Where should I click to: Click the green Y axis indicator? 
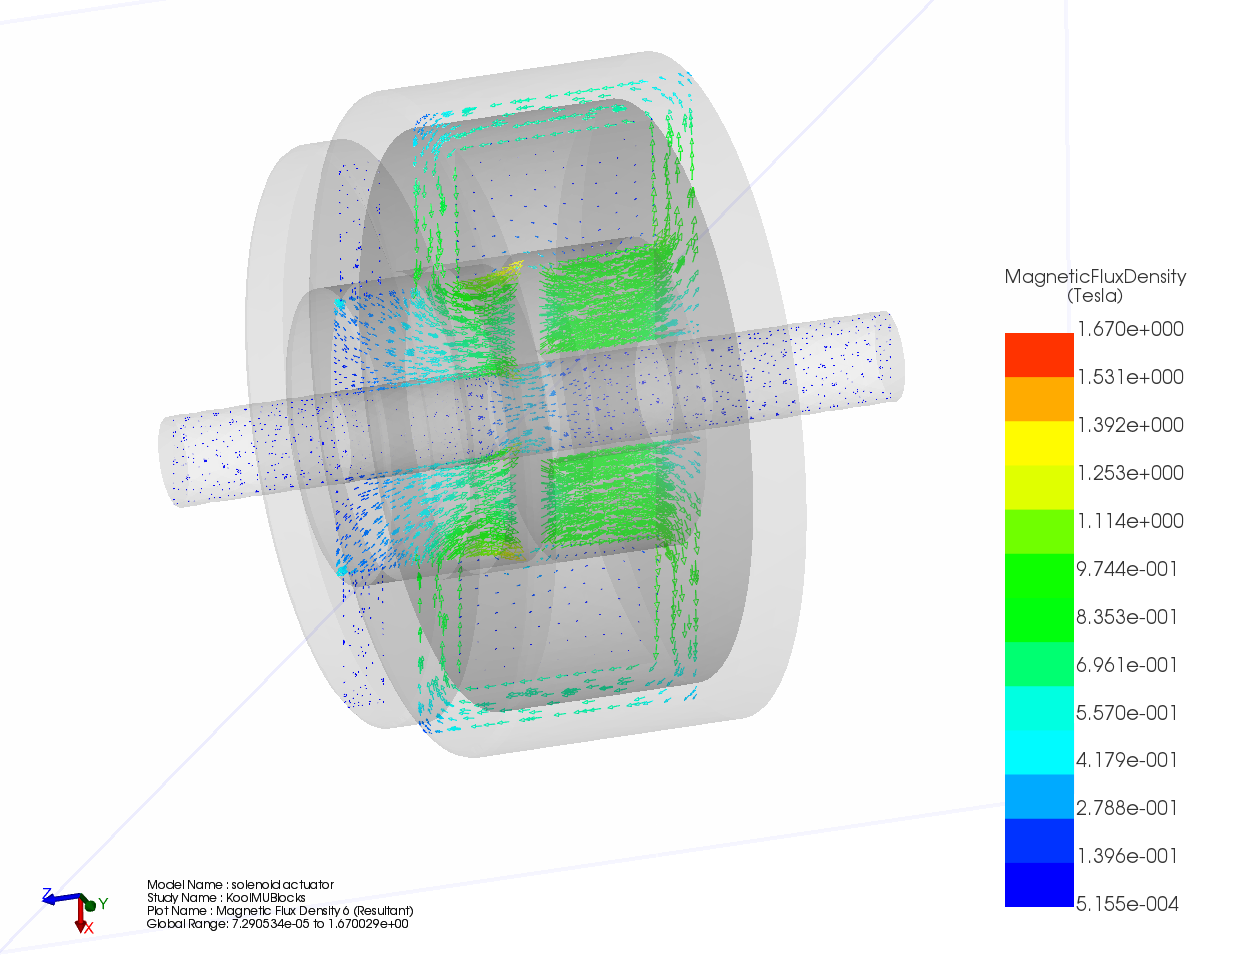pos(92,905)
